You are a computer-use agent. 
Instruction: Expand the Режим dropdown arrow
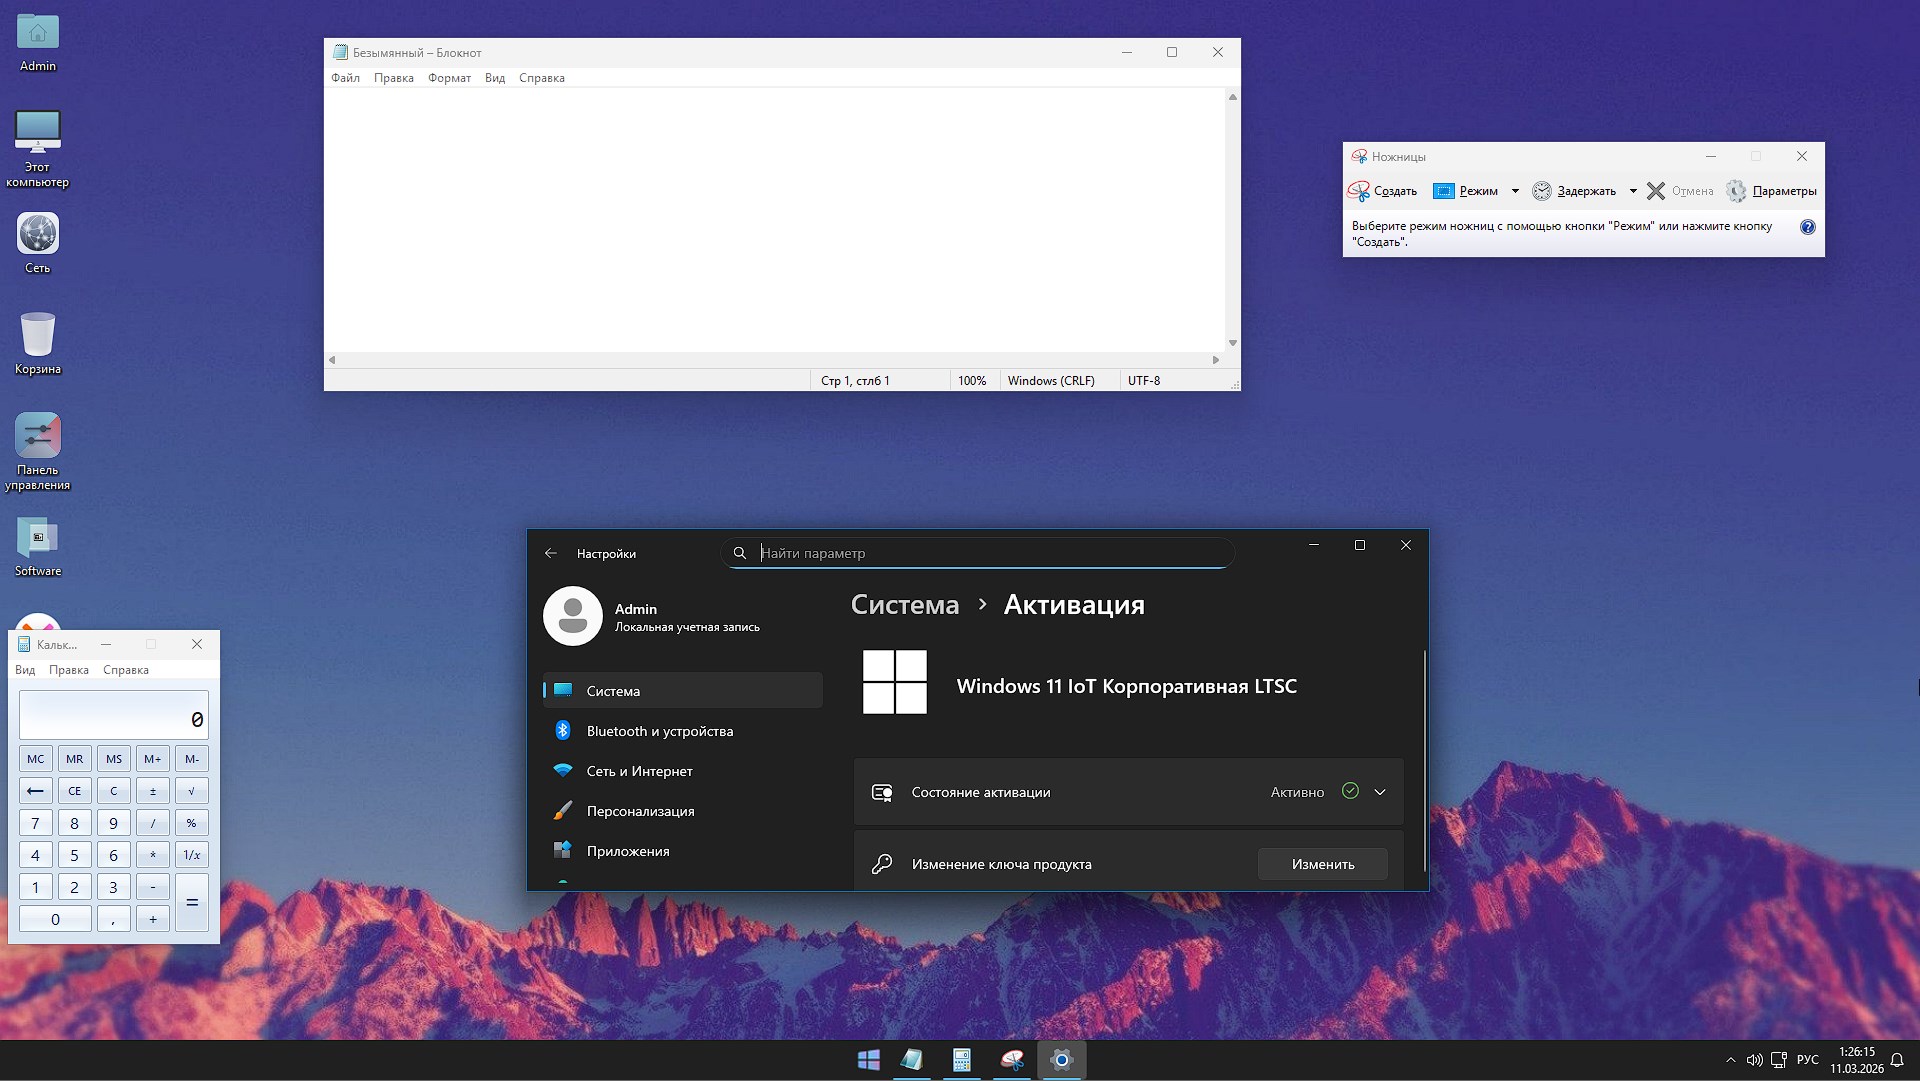1514,191
